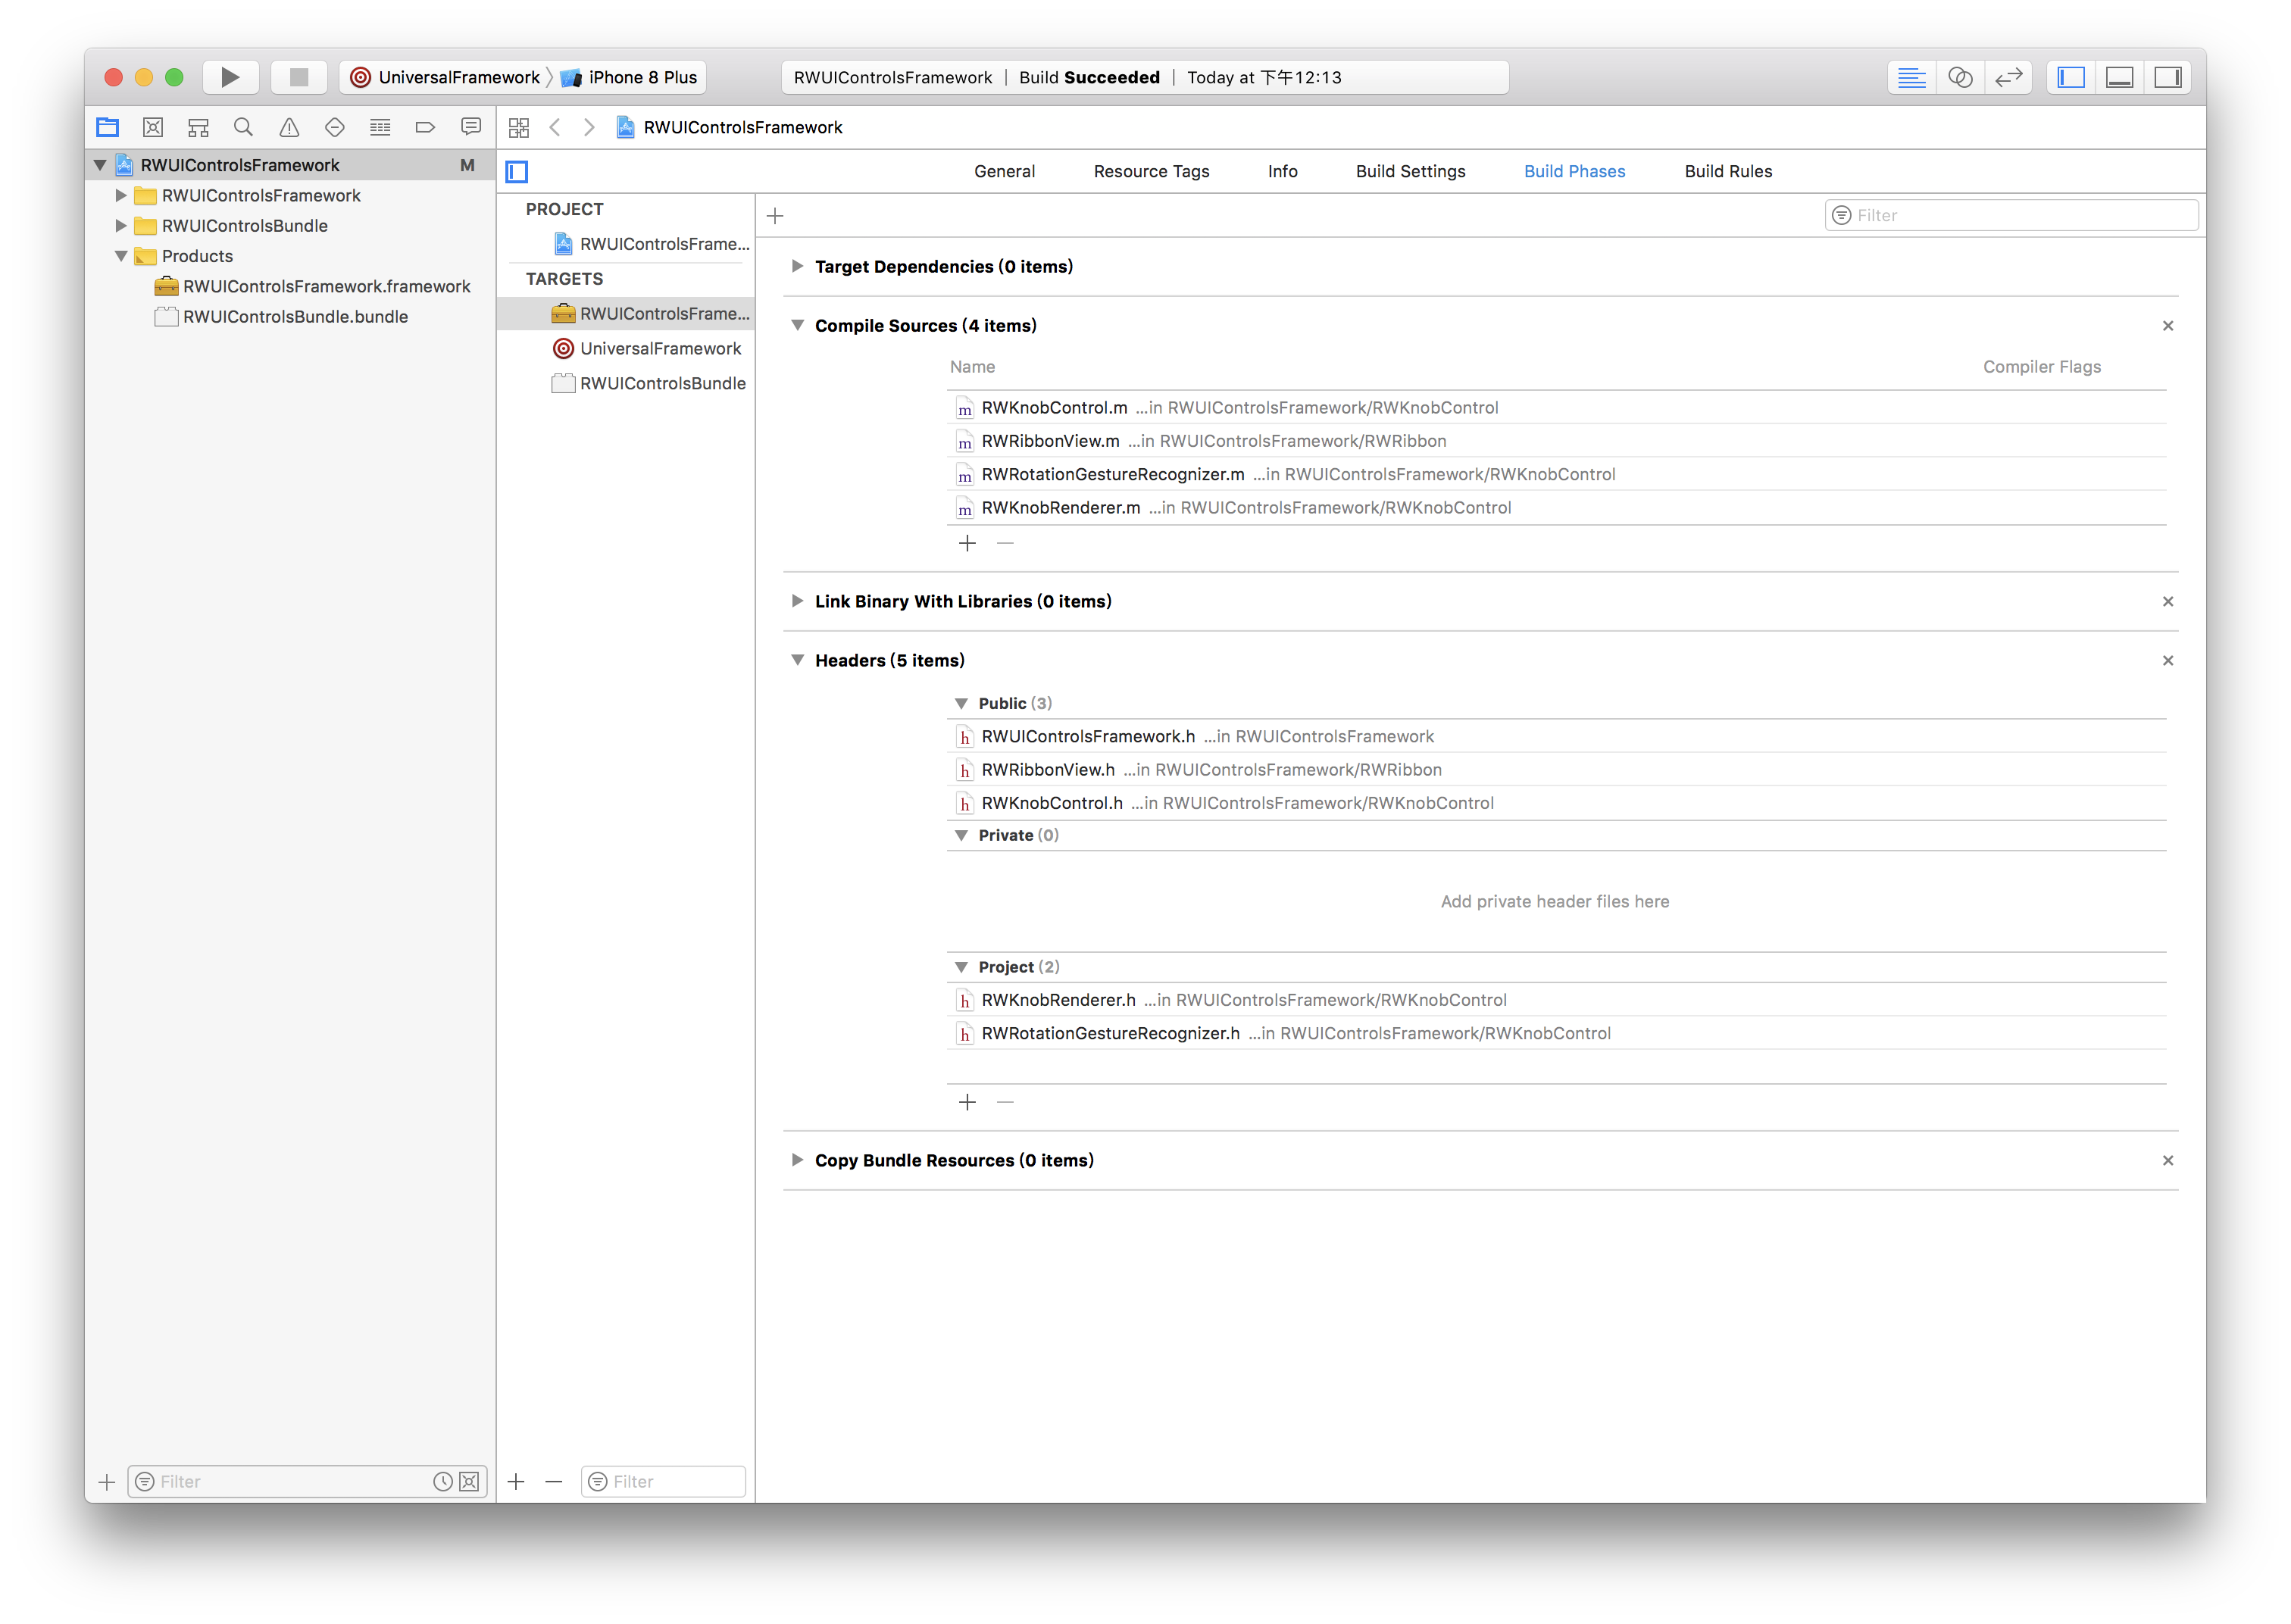2291x1624 pixels.
Task: Switch to the General tab
Action: point(1004,171)
